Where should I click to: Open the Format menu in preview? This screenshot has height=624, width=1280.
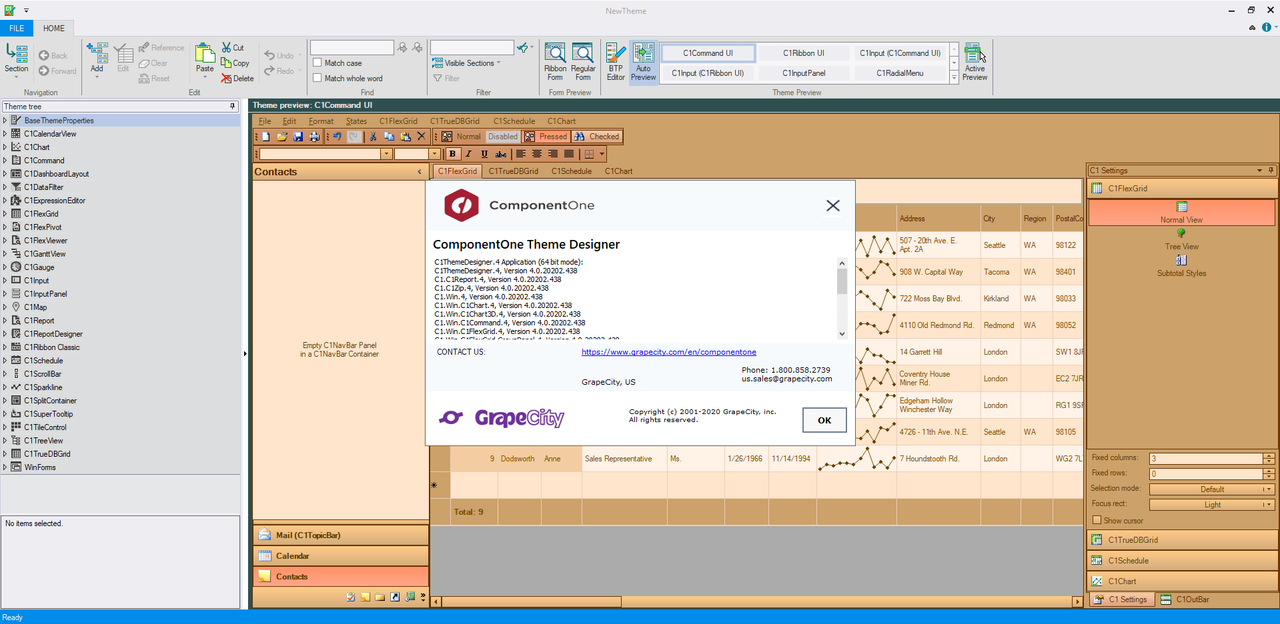(321, 121)
